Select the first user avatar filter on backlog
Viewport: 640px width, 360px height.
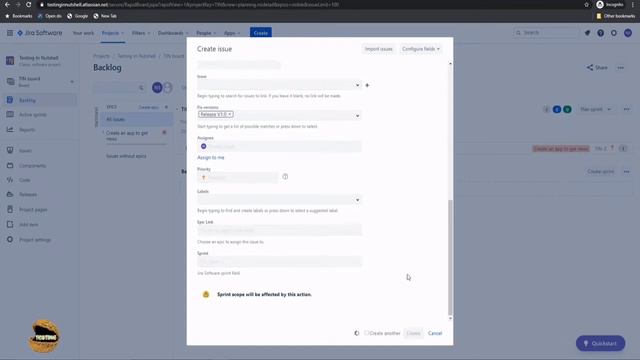pyautogui.click(x=157, y=87)
